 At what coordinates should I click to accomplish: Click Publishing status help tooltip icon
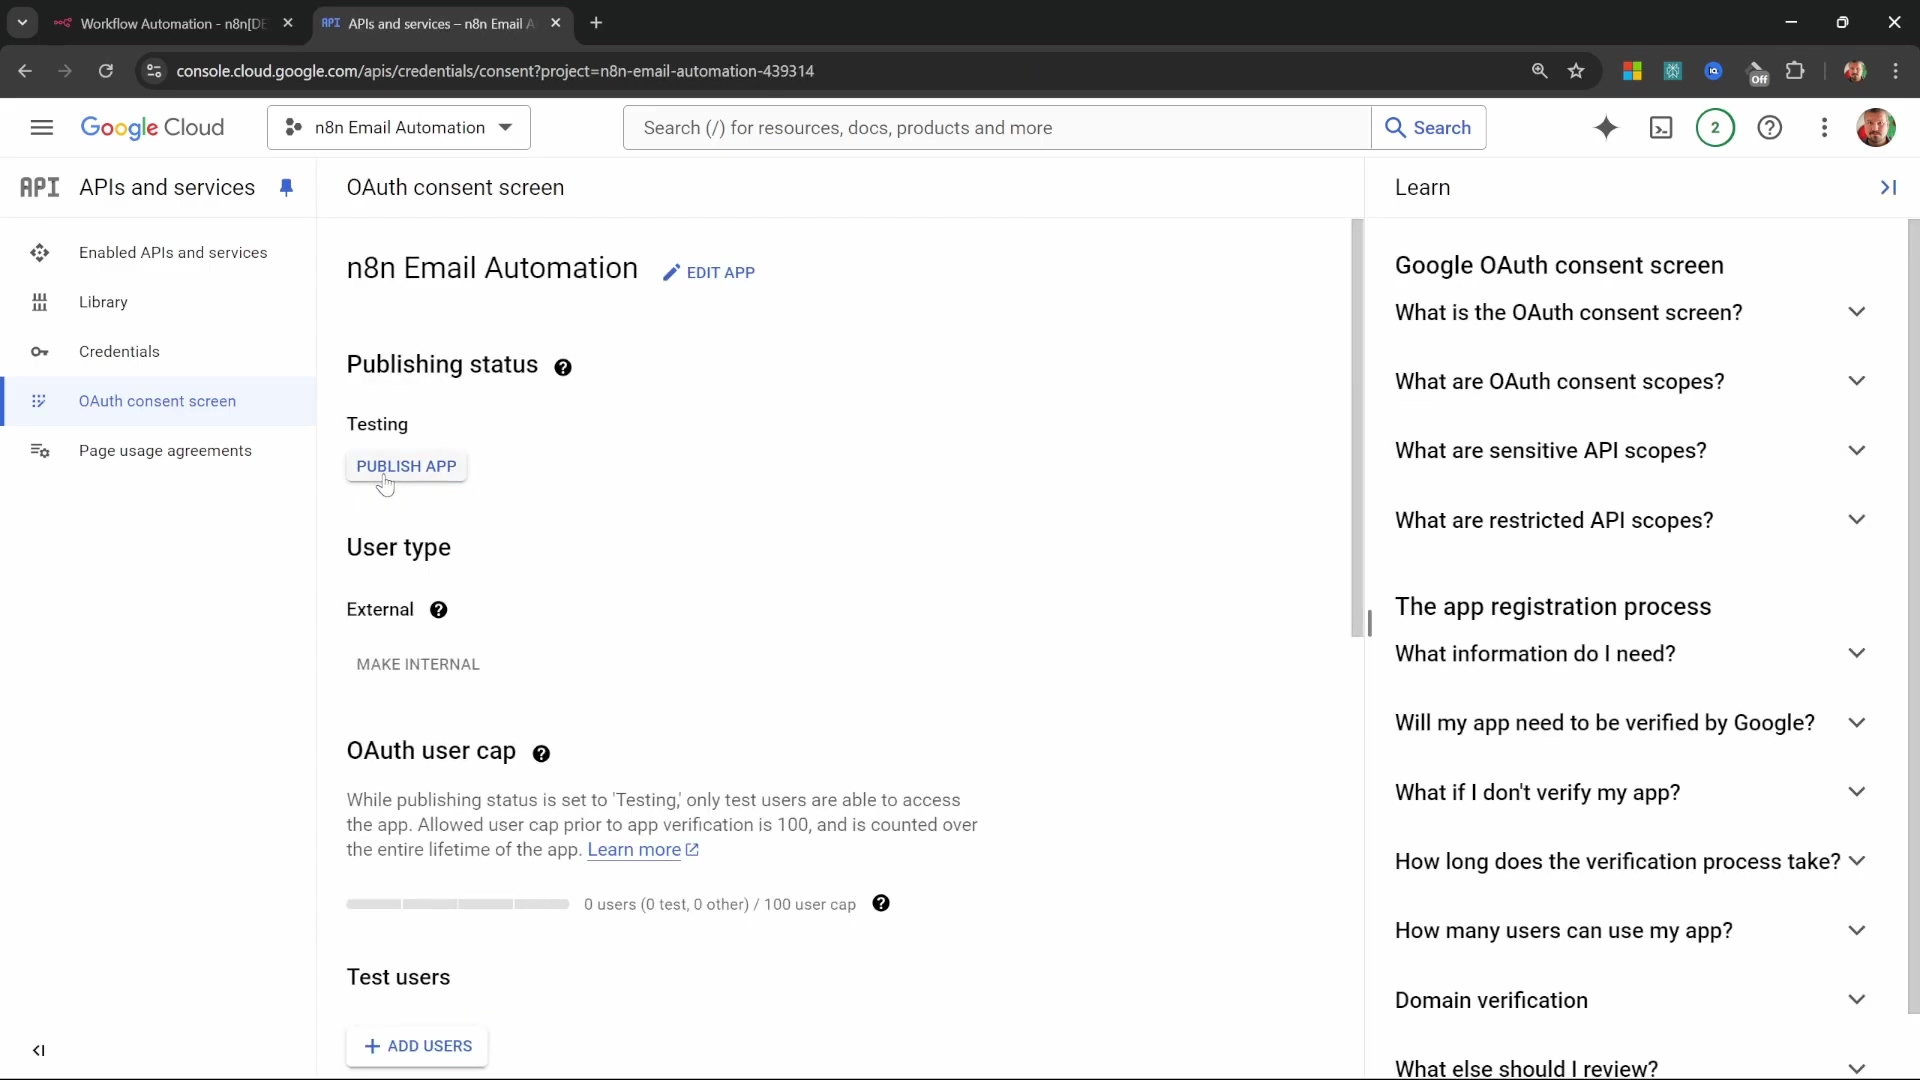563,367
